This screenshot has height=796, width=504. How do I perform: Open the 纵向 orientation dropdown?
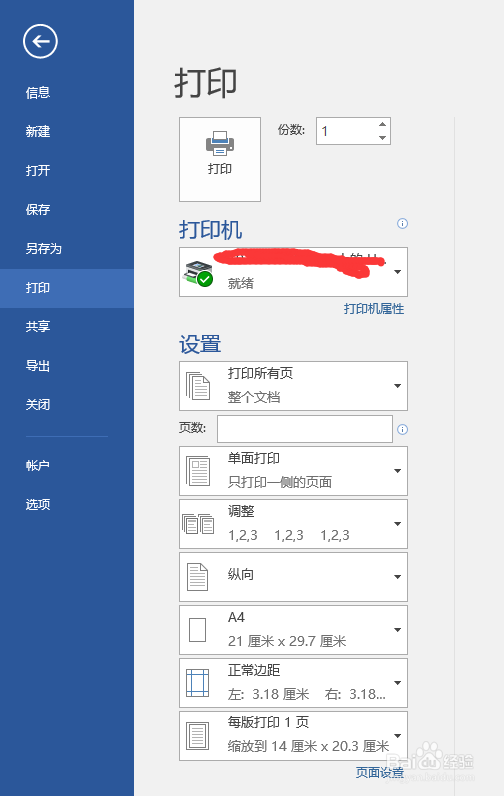tap(293, 577)
